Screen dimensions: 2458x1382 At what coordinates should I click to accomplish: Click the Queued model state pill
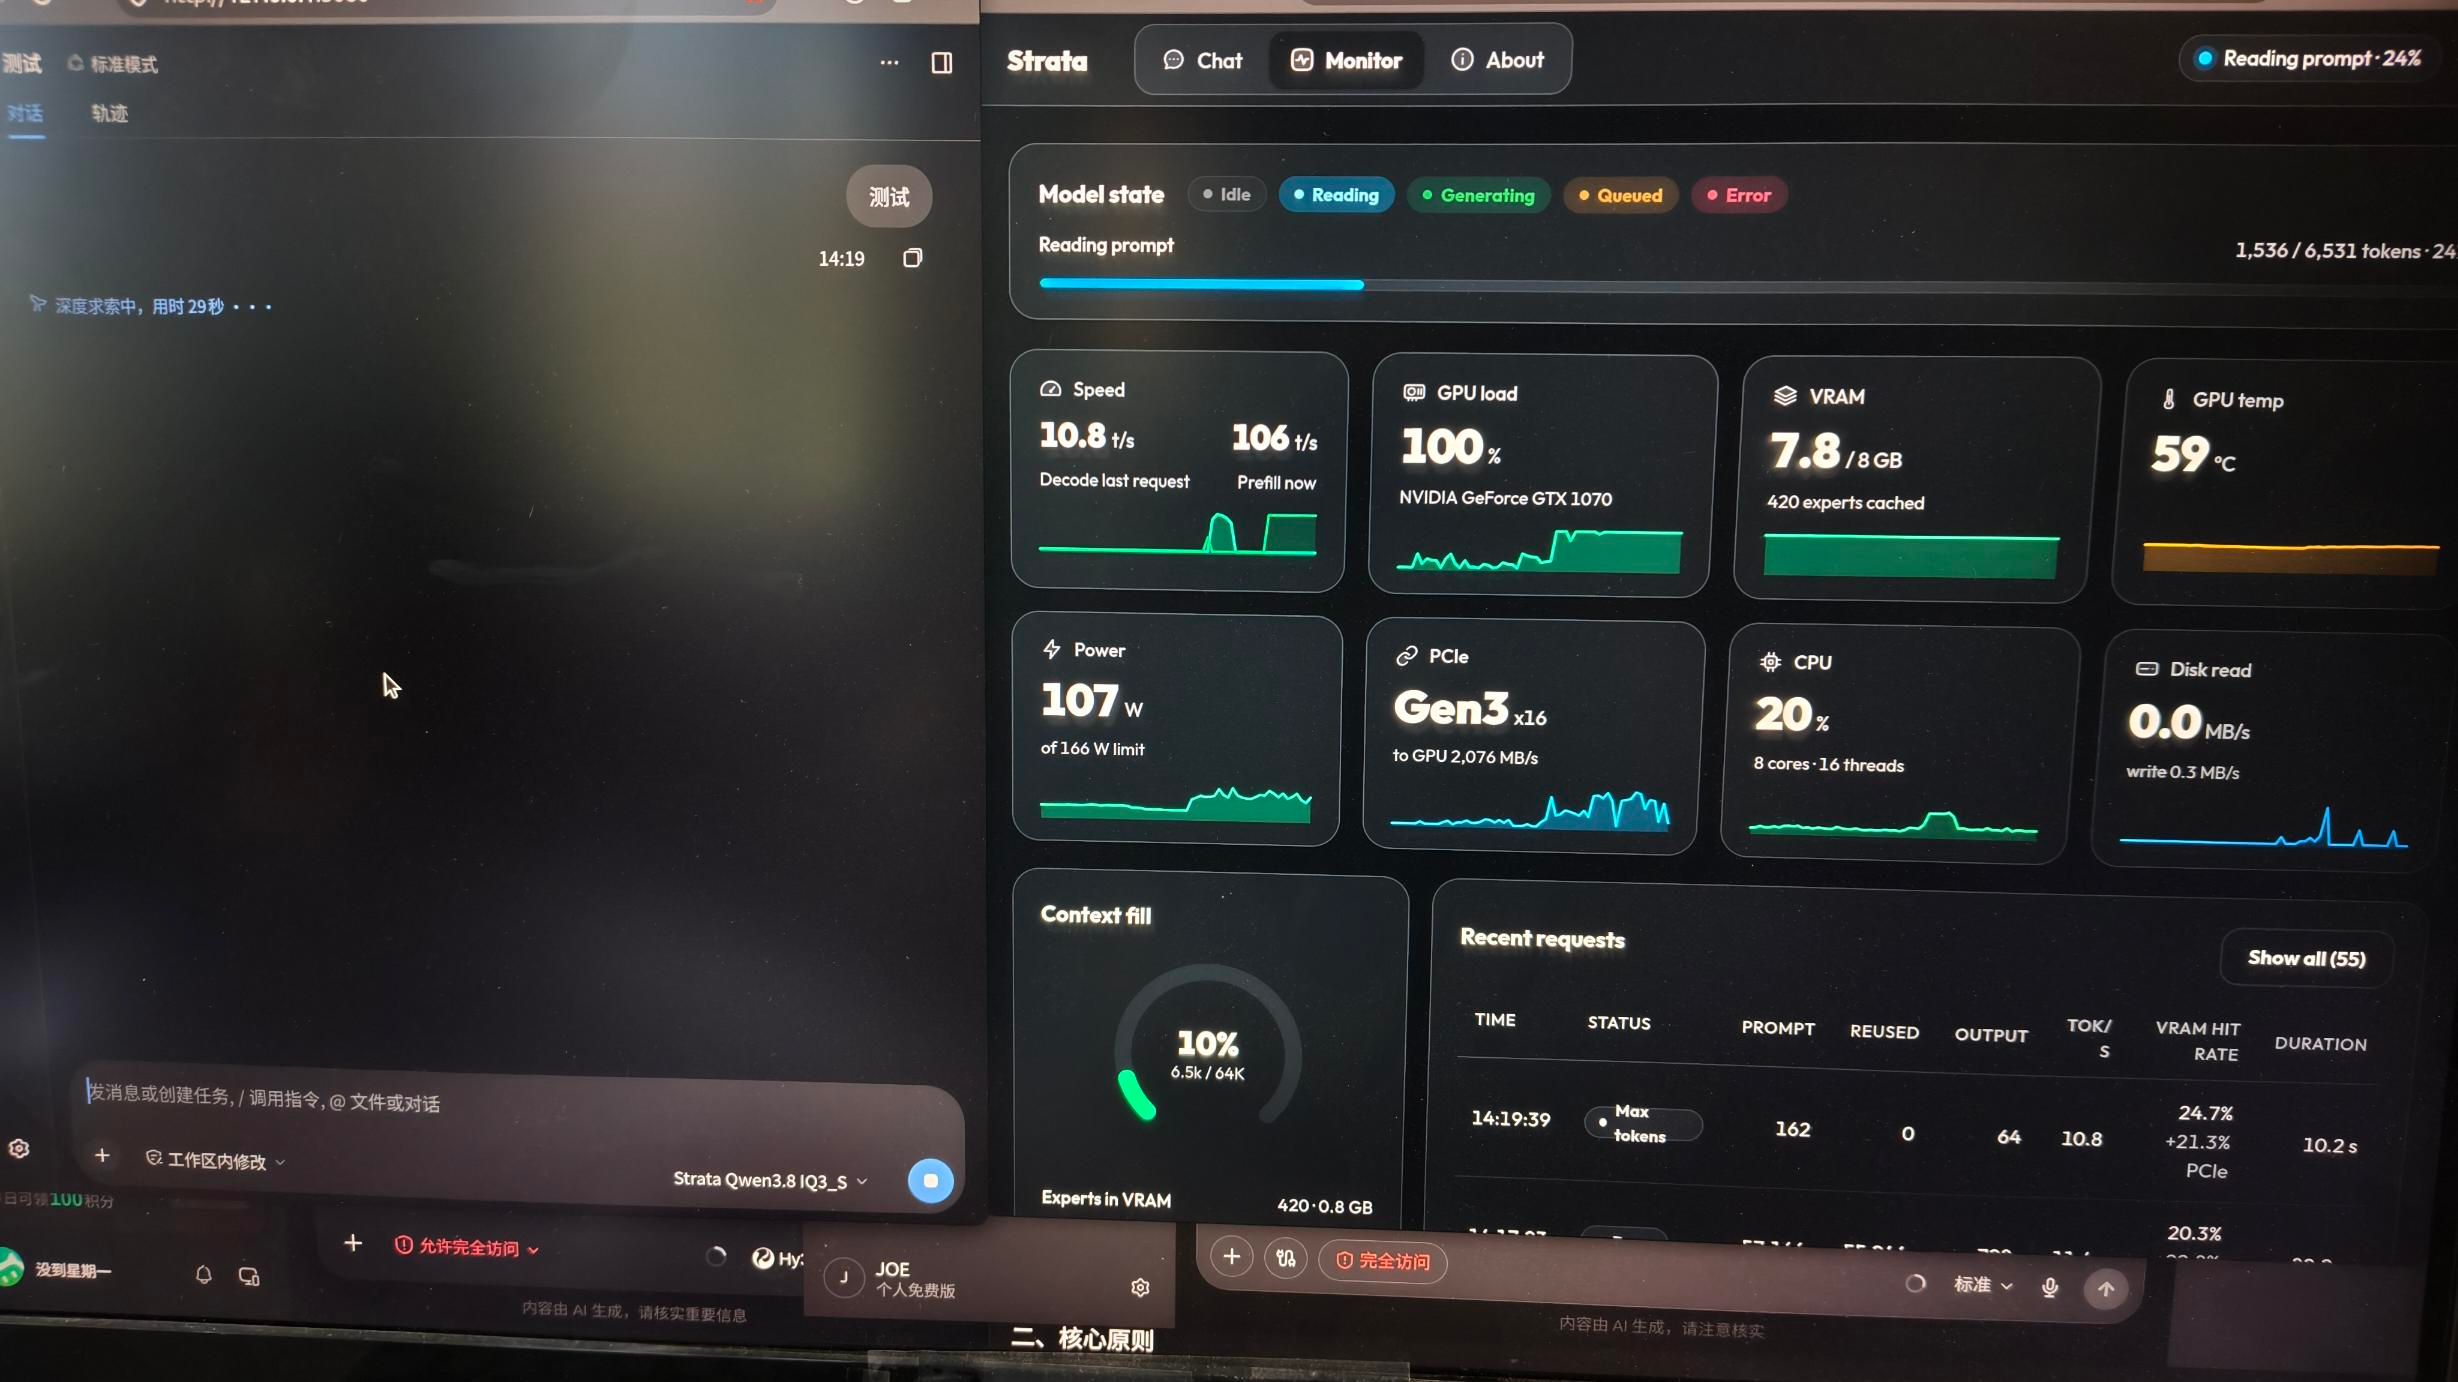point(1620,195)
